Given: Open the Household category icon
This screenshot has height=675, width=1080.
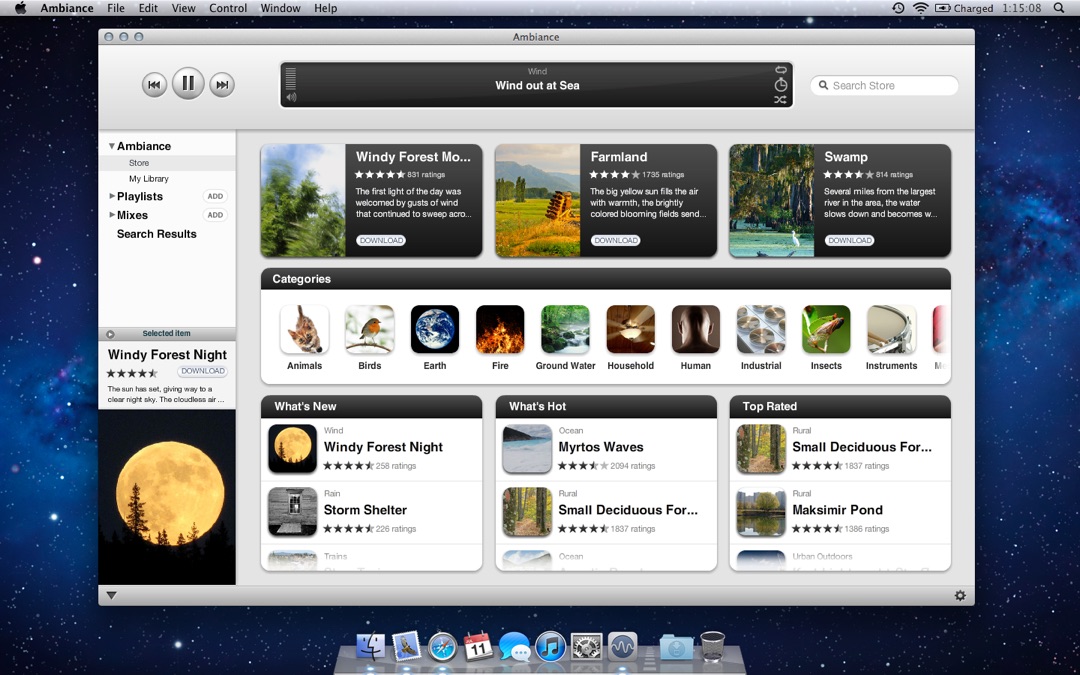Looking at the screenshot, I should coord(630,329).
